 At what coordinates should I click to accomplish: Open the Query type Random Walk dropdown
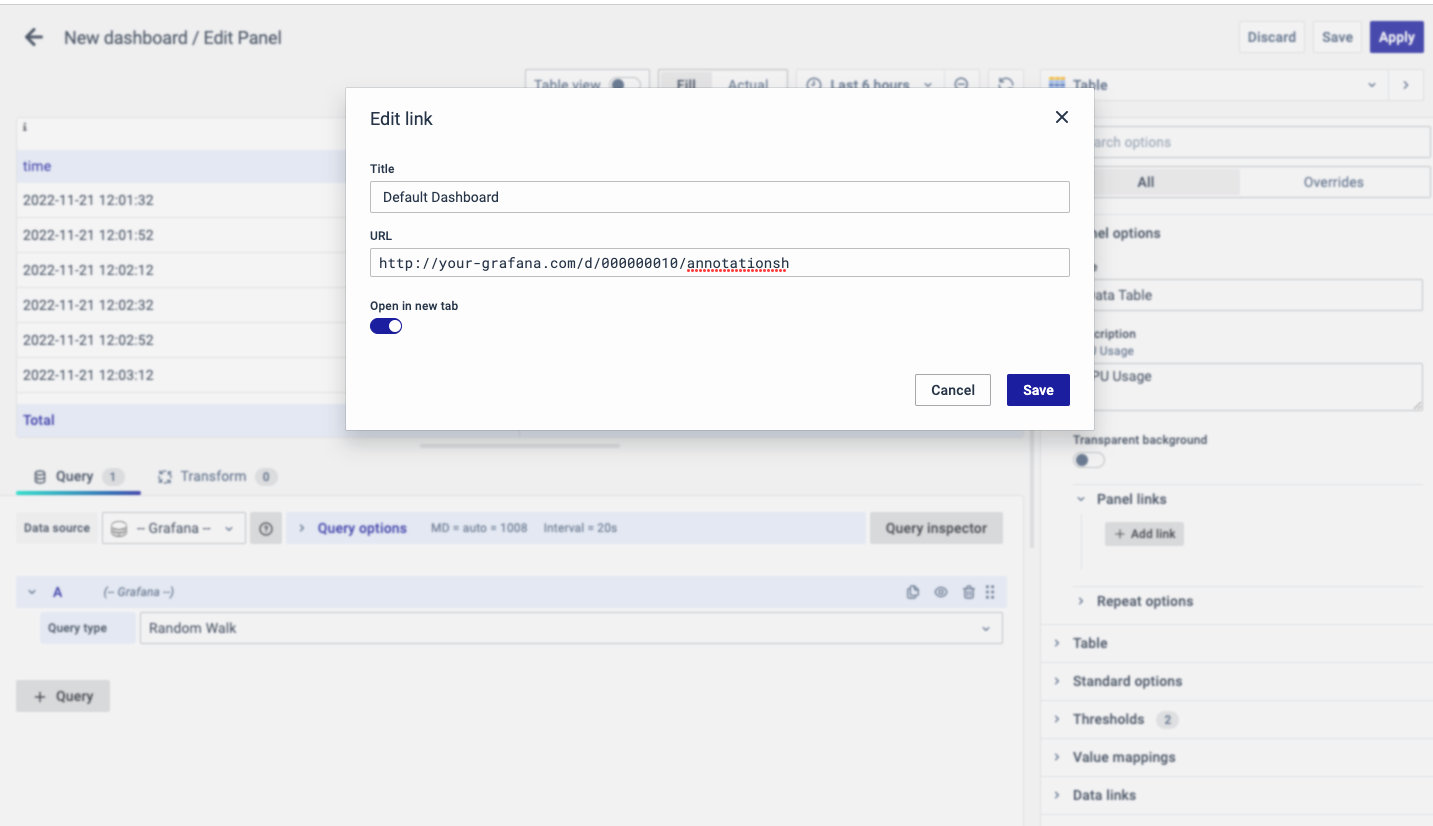[x=570, y=628]
